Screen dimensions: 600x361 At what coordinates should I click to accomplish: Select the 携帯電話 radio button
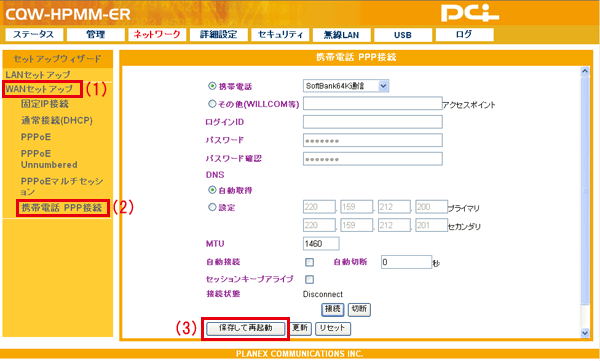tap(212, 86)
